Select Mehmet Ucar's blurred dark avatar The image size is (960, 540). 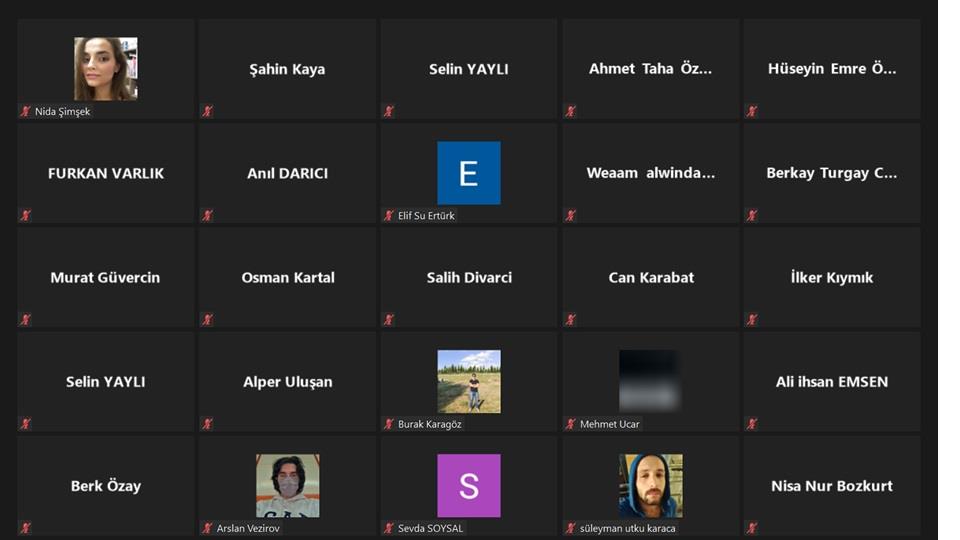650,381
